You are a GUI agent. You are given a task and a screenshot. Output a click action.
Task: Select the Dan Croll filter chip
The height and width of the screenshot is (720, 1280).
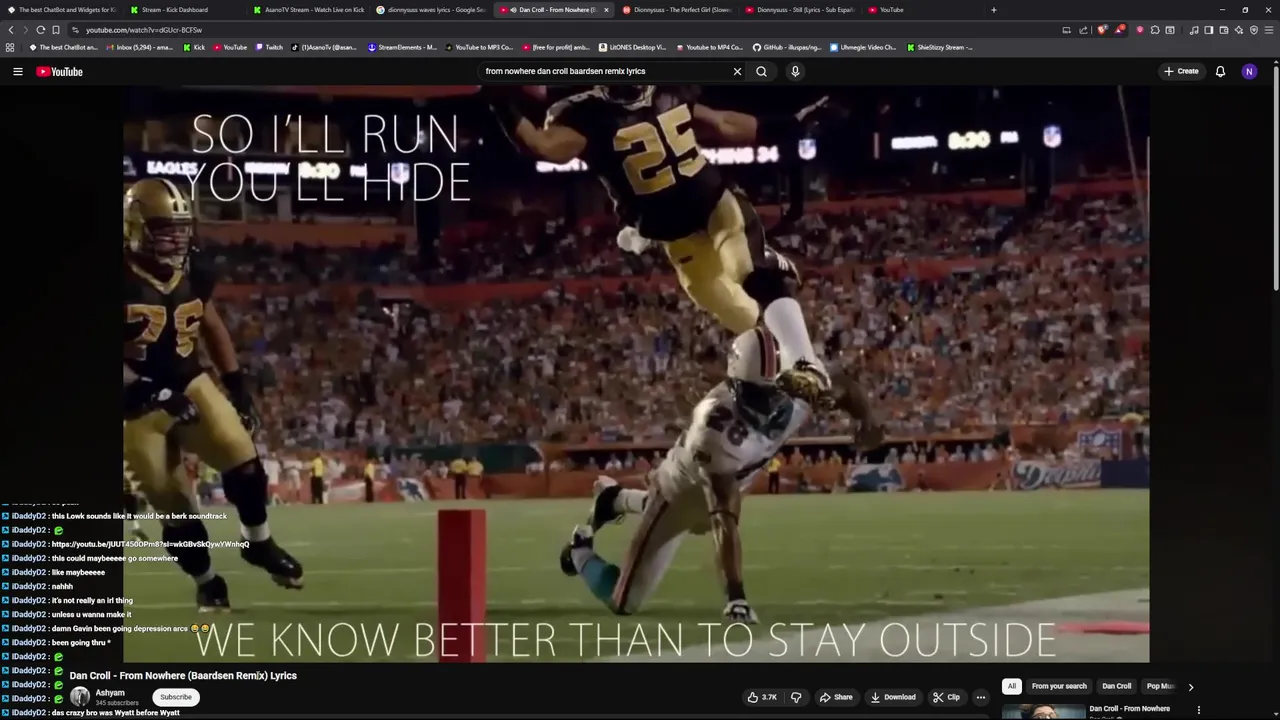click(x=1116, y=686)
